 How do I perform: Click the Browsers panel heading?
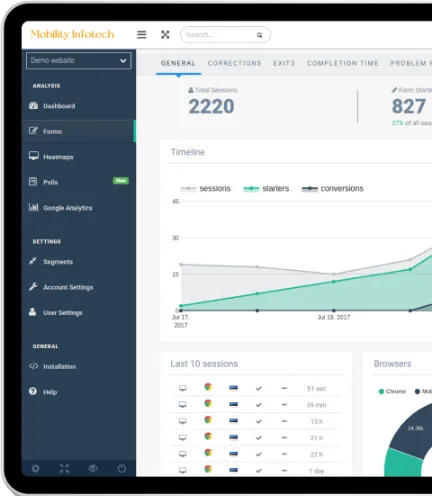tap(392, 364)
